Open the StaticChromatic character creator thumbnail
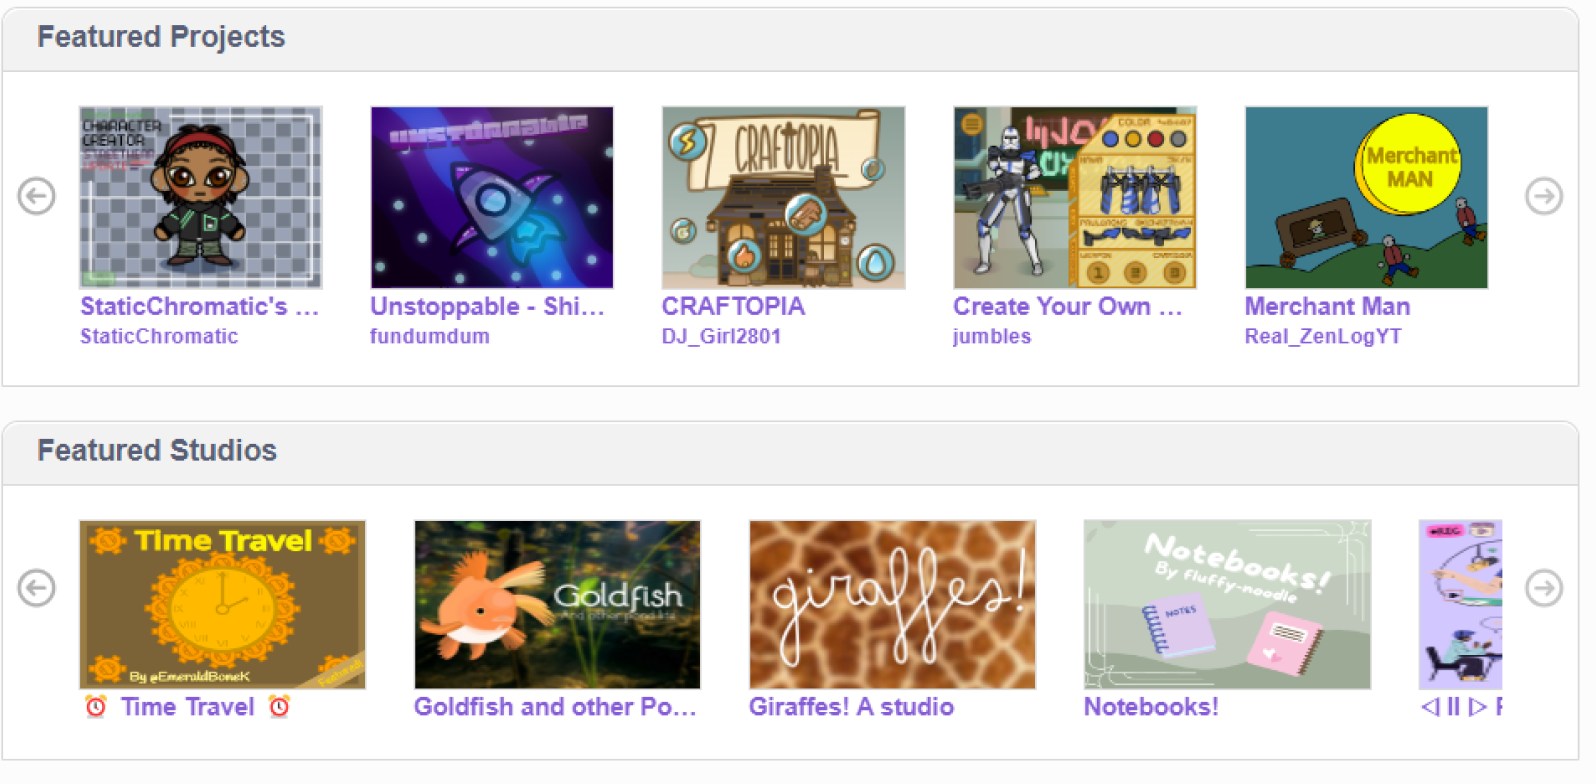The image size is (1596, 784). click(201, 198)
